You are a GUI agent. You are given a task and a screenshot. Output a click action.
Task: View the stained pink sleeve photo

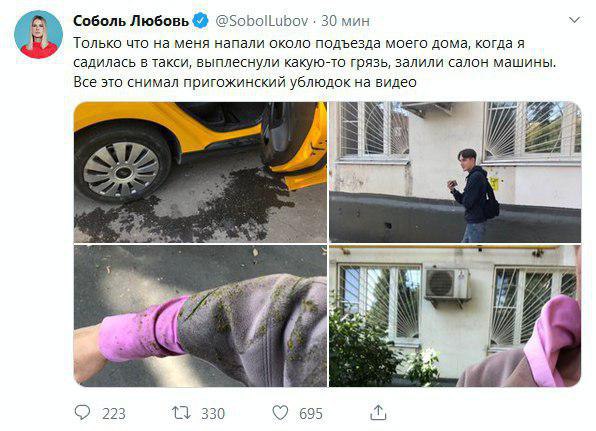[x=200, y=316]
